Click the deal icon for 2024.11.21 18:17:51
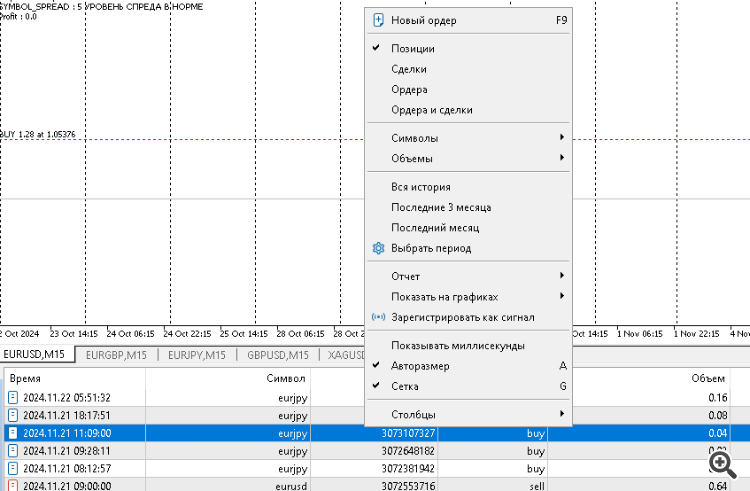This screenshot has width=750, height=491. [x=13, y=415]
